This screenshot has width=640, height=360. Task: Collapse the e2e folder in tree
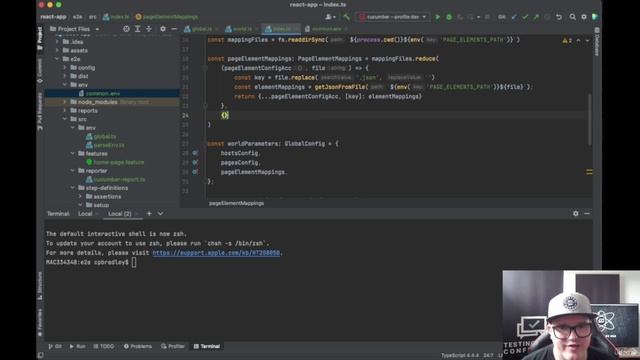(x=57, y=59)
